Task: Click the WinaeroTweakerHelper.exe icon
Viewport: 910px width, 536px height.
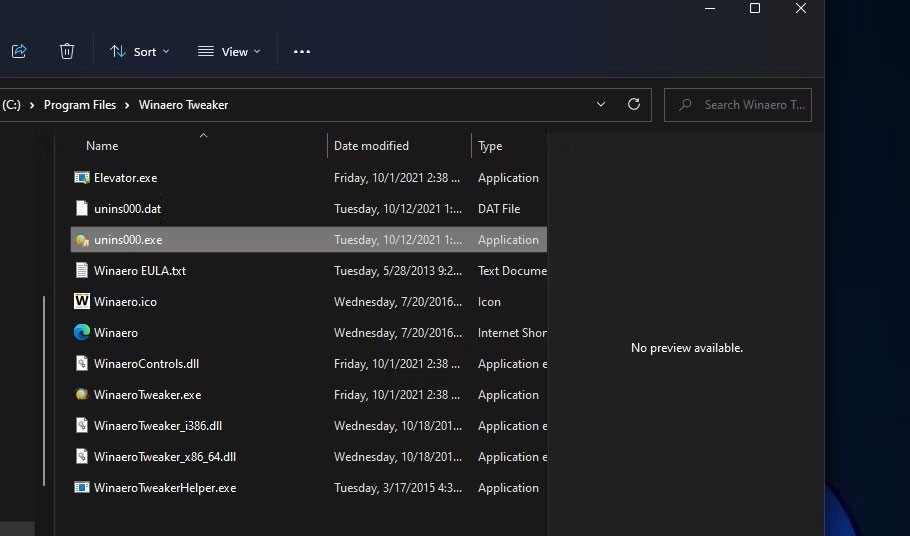Action: pyautogui.click(x=82, y=488)
